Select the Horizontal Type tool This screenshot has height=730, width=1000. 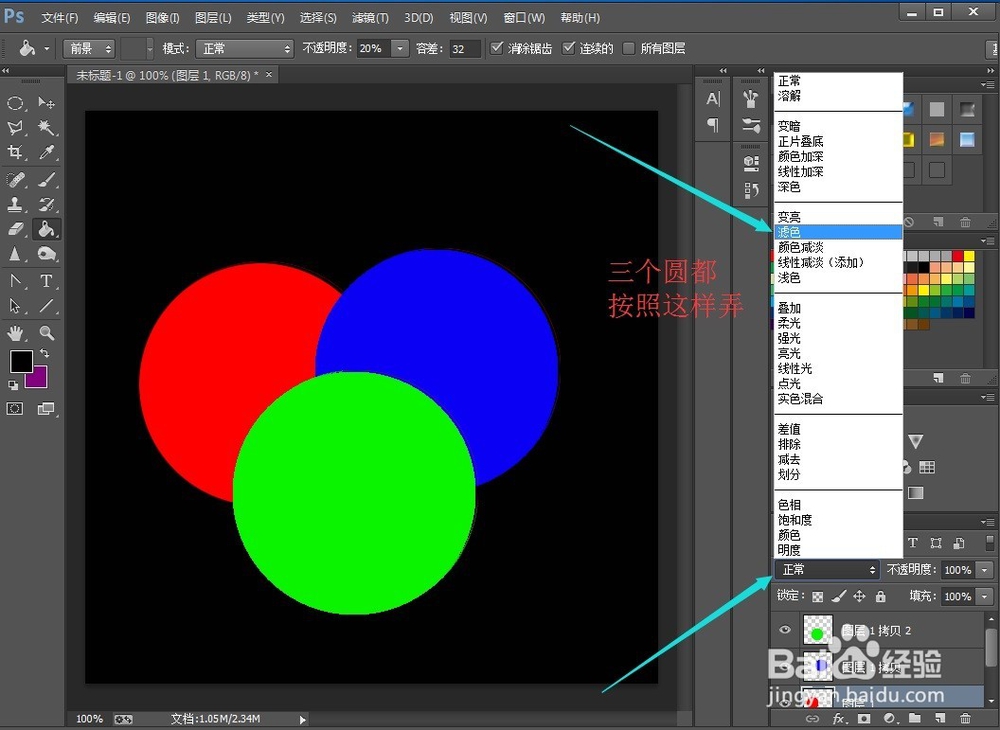pyautogui.click(x=46, y=281)
